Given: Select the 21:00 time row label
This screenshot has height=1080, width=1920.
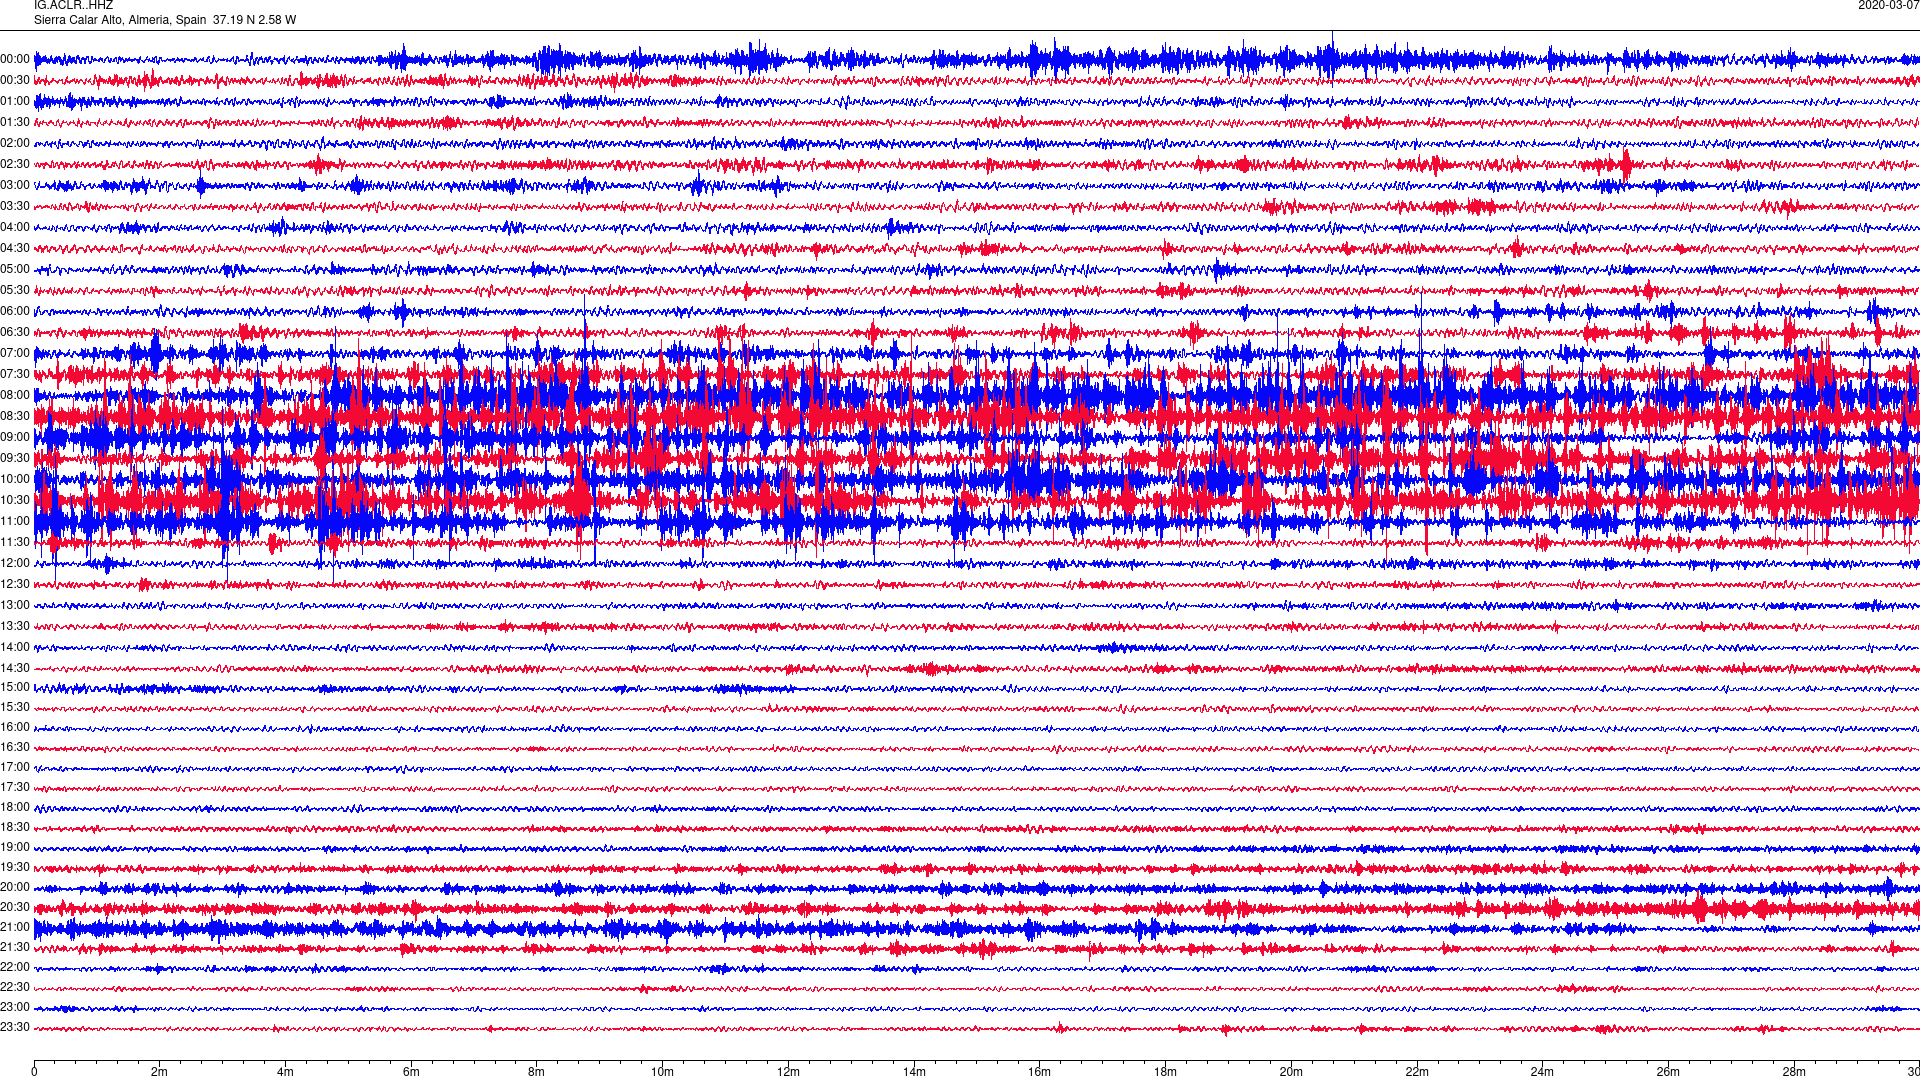Looking at the screenshot, I should 15,928.
